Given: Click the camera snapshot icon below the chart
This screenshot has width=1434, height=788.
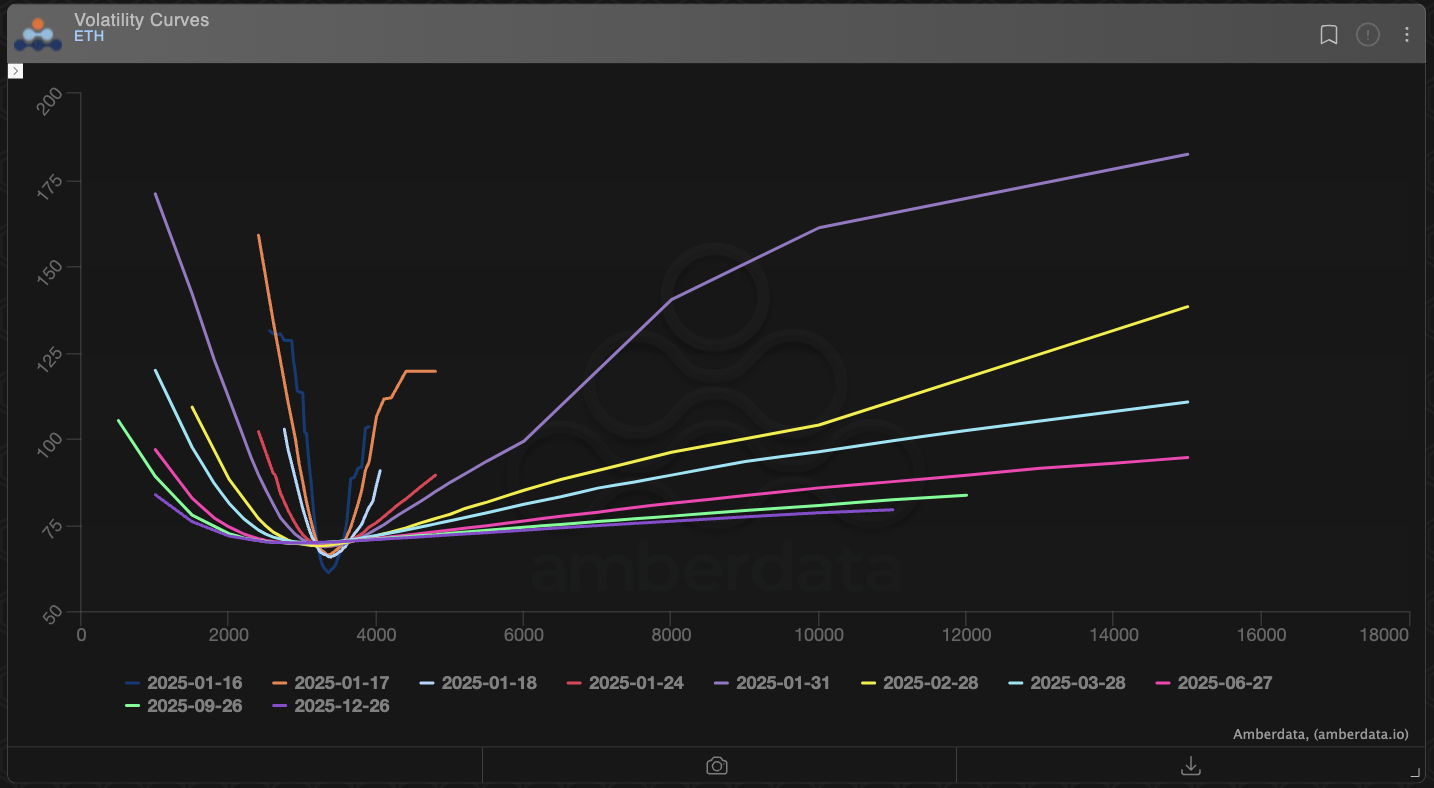Looking at the screenshot, I should click(716, 765).
